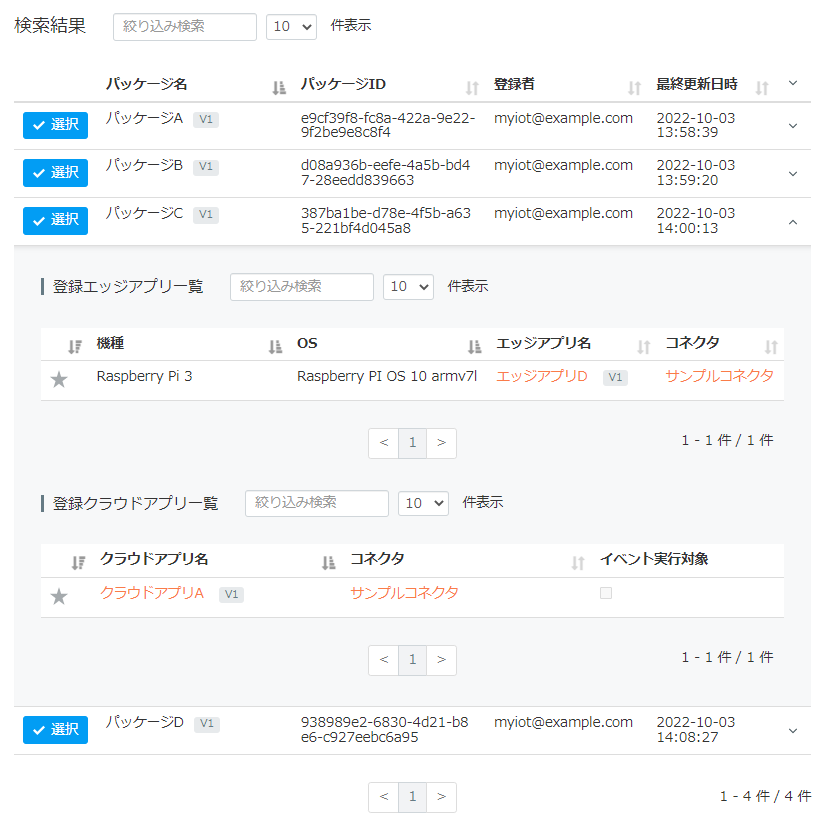Sort edge app list by 機種 column
The width and height of the screenshot is (826, 826).
(x=275, y=347)
